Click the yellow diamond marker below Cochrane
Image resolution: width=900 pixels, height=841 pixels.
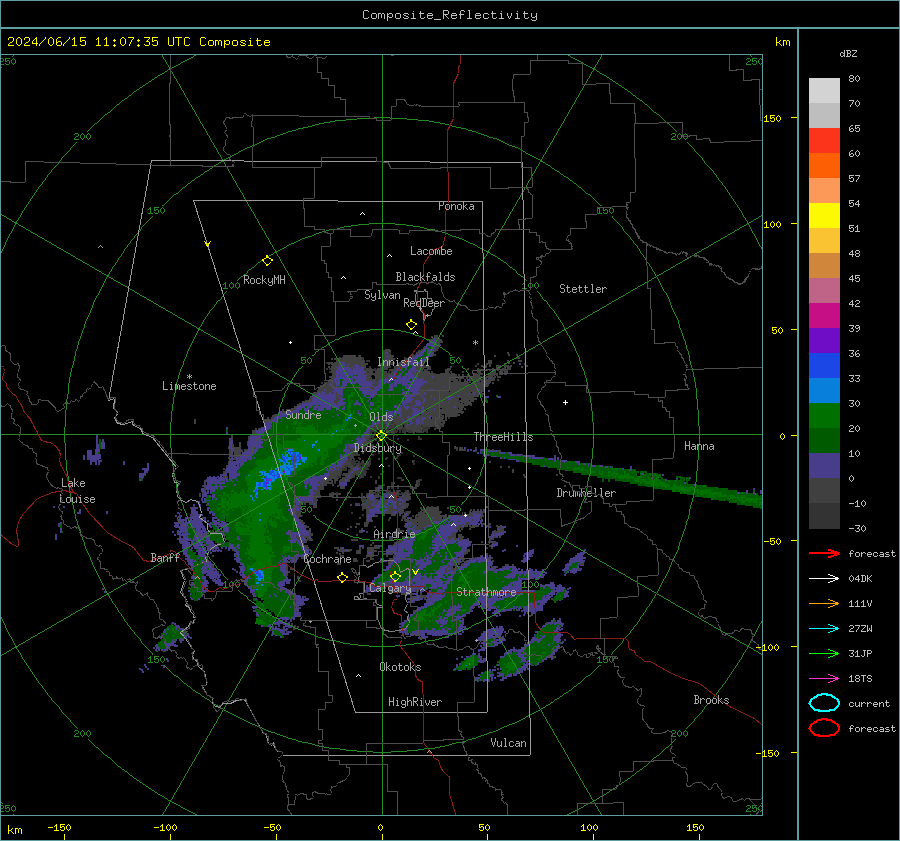[x=343, y=577]
